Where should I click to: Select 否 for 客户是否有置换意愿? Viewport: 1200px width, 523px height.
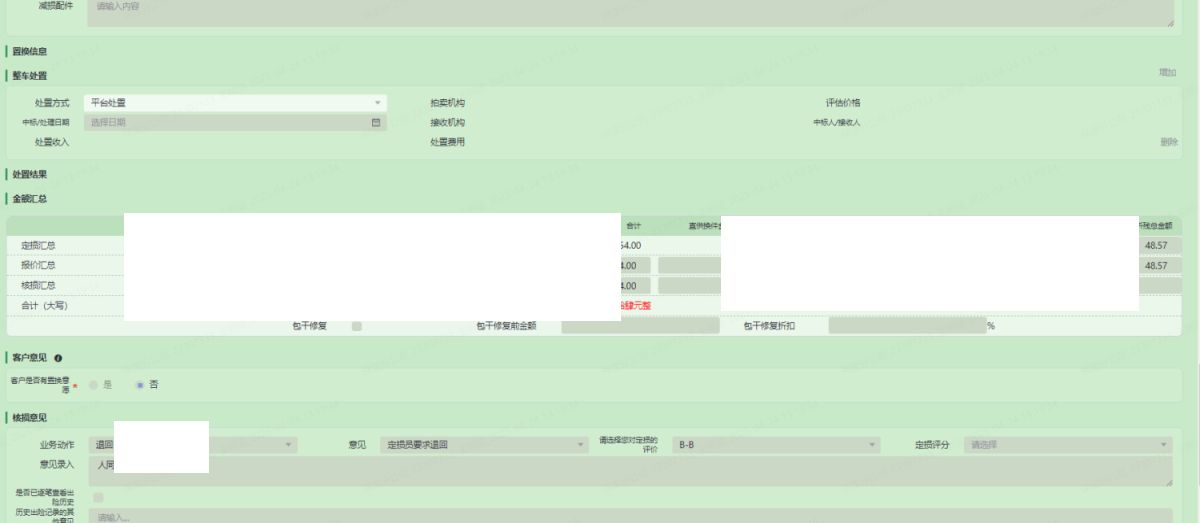click(x=140, y=384)
